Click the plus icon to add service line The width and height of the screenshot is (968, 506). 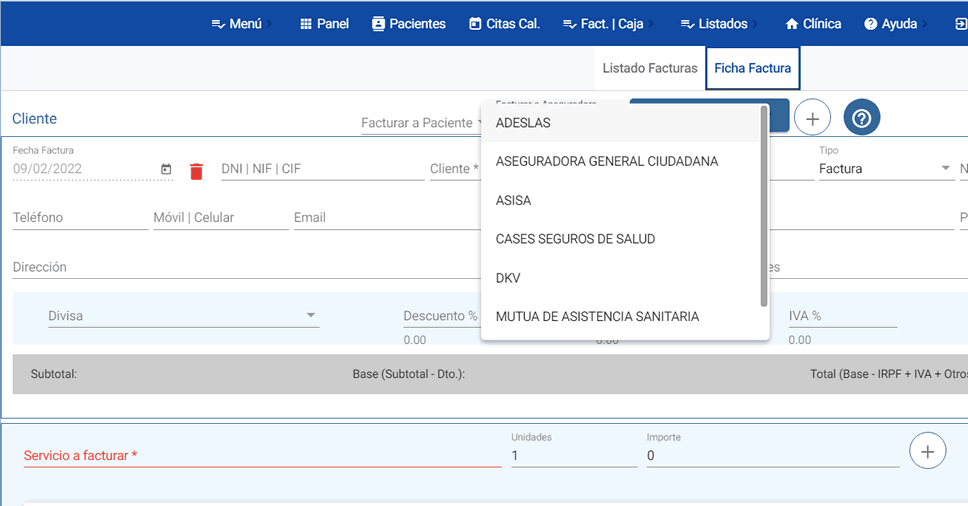coord(927,451)
